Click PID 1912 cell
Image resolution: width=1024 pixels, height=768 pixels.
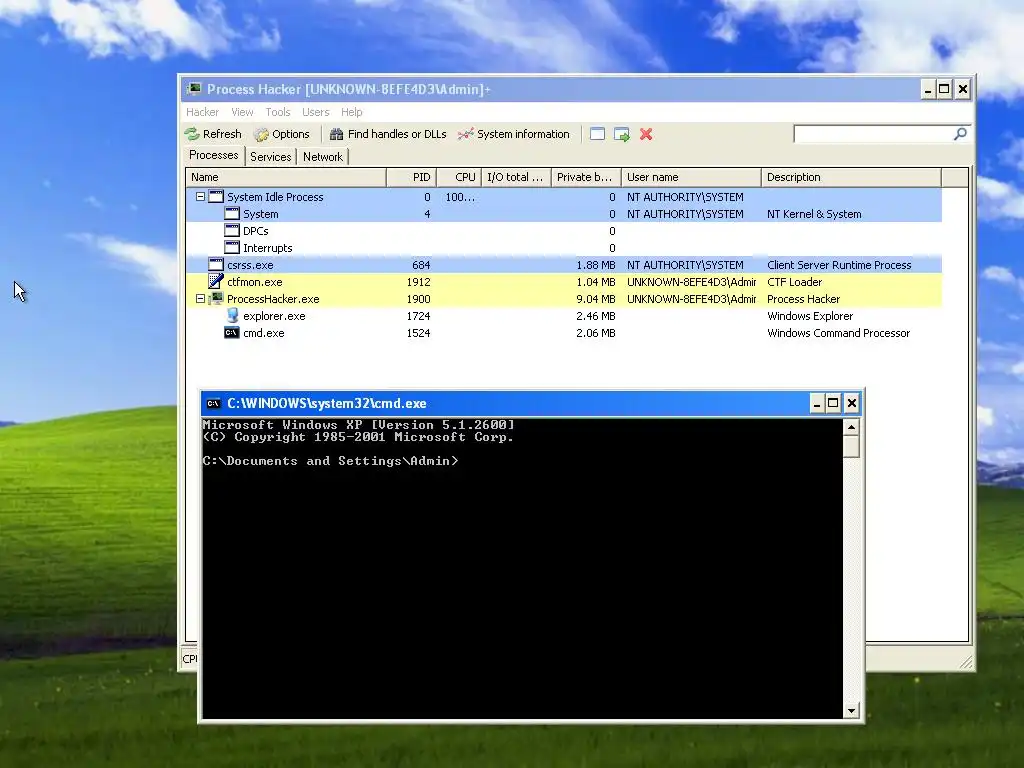point(419,281)
